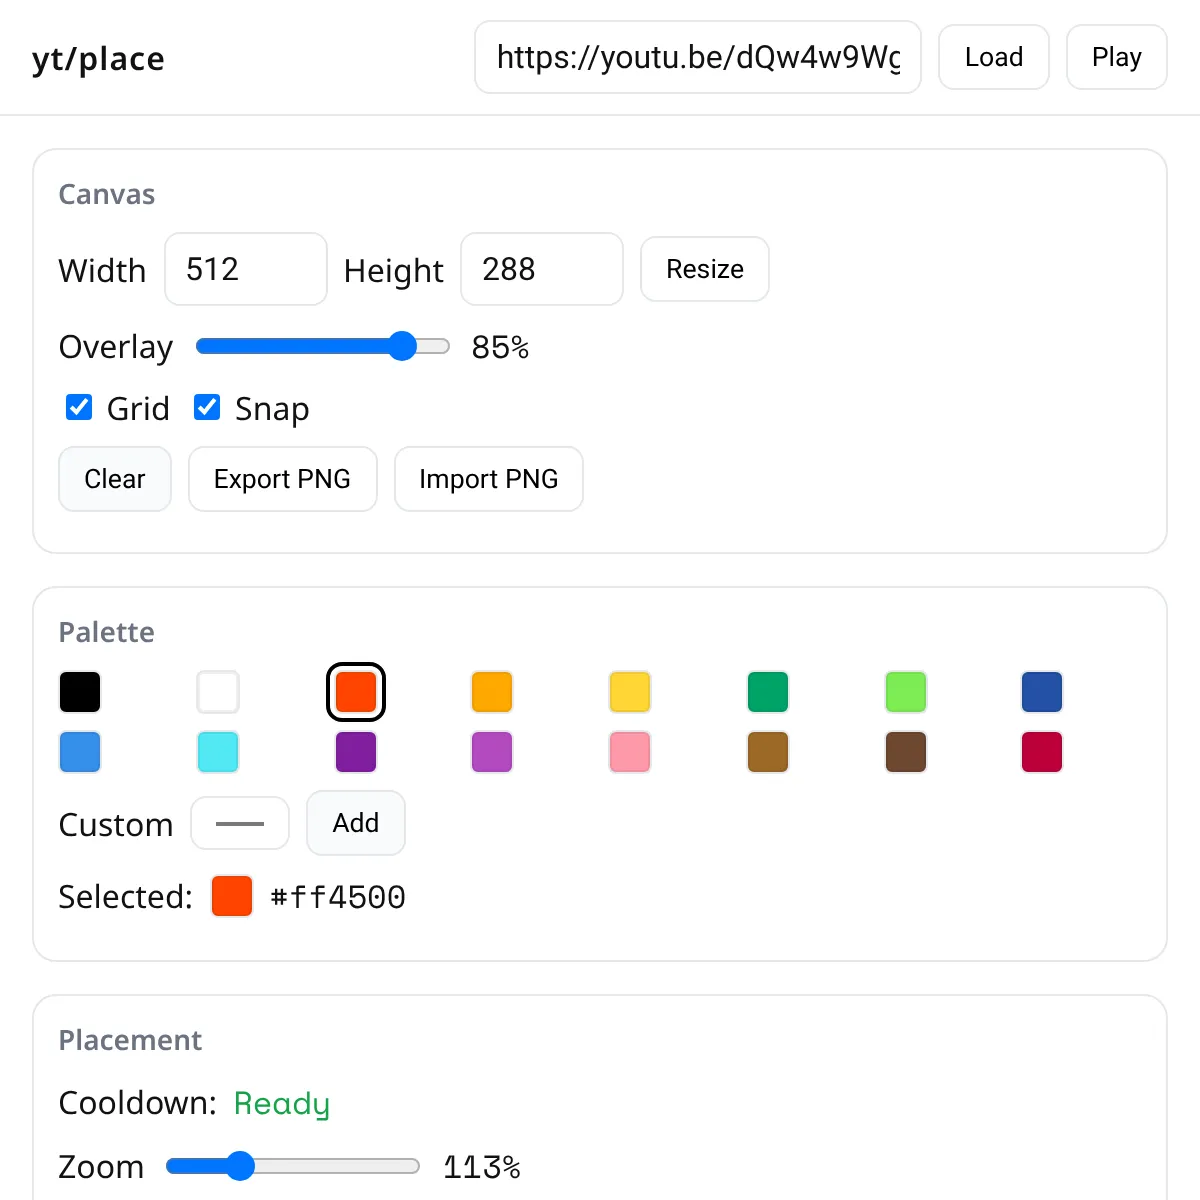Click the Resize button
This screenshot has width=1200, height=1200.
tap(705, 269)
